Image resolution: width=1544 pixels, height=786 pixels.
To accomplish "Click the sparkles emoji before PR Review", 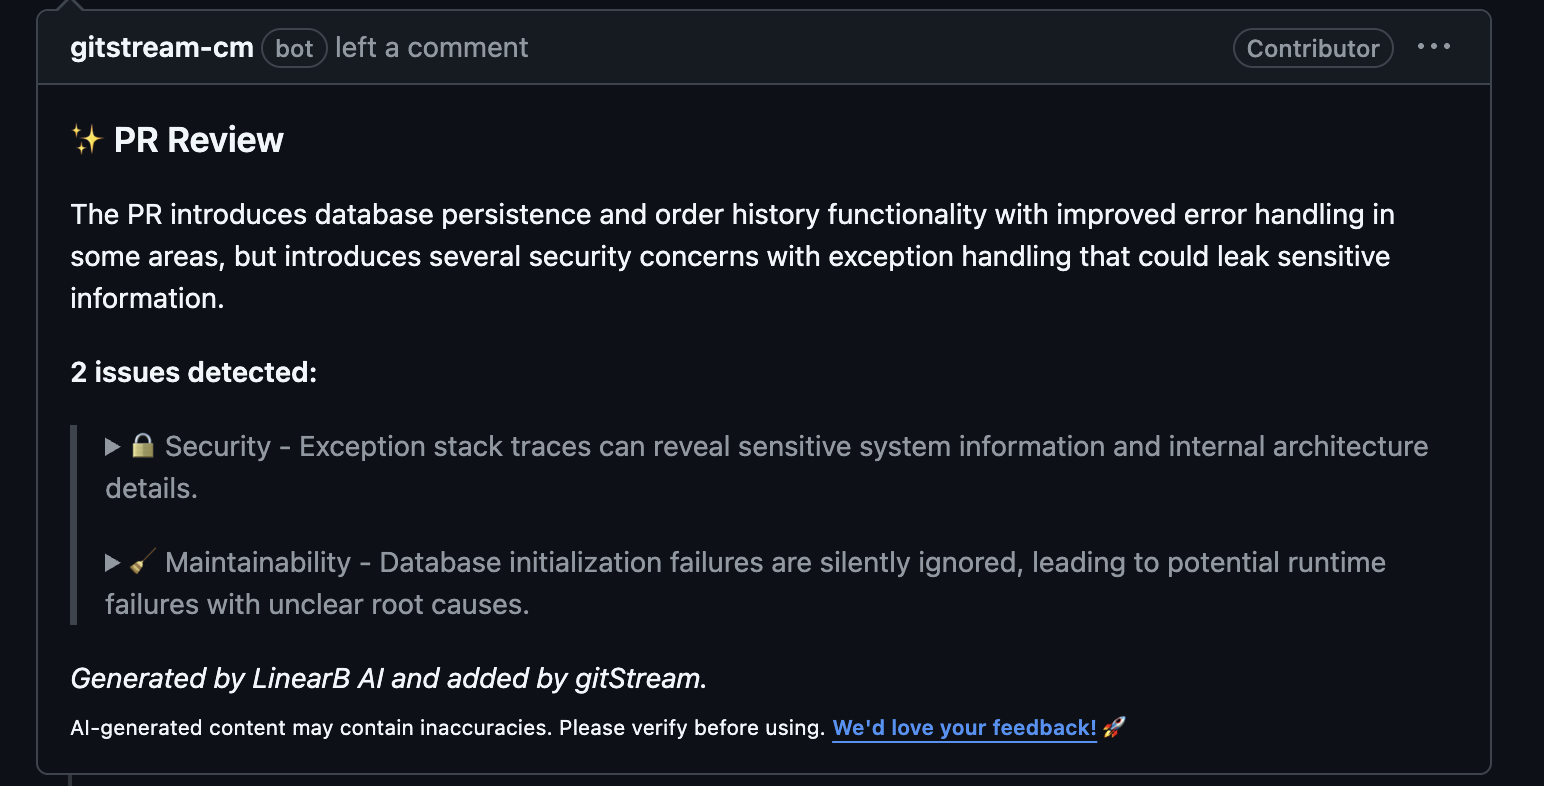I will (x=87, y=140).
